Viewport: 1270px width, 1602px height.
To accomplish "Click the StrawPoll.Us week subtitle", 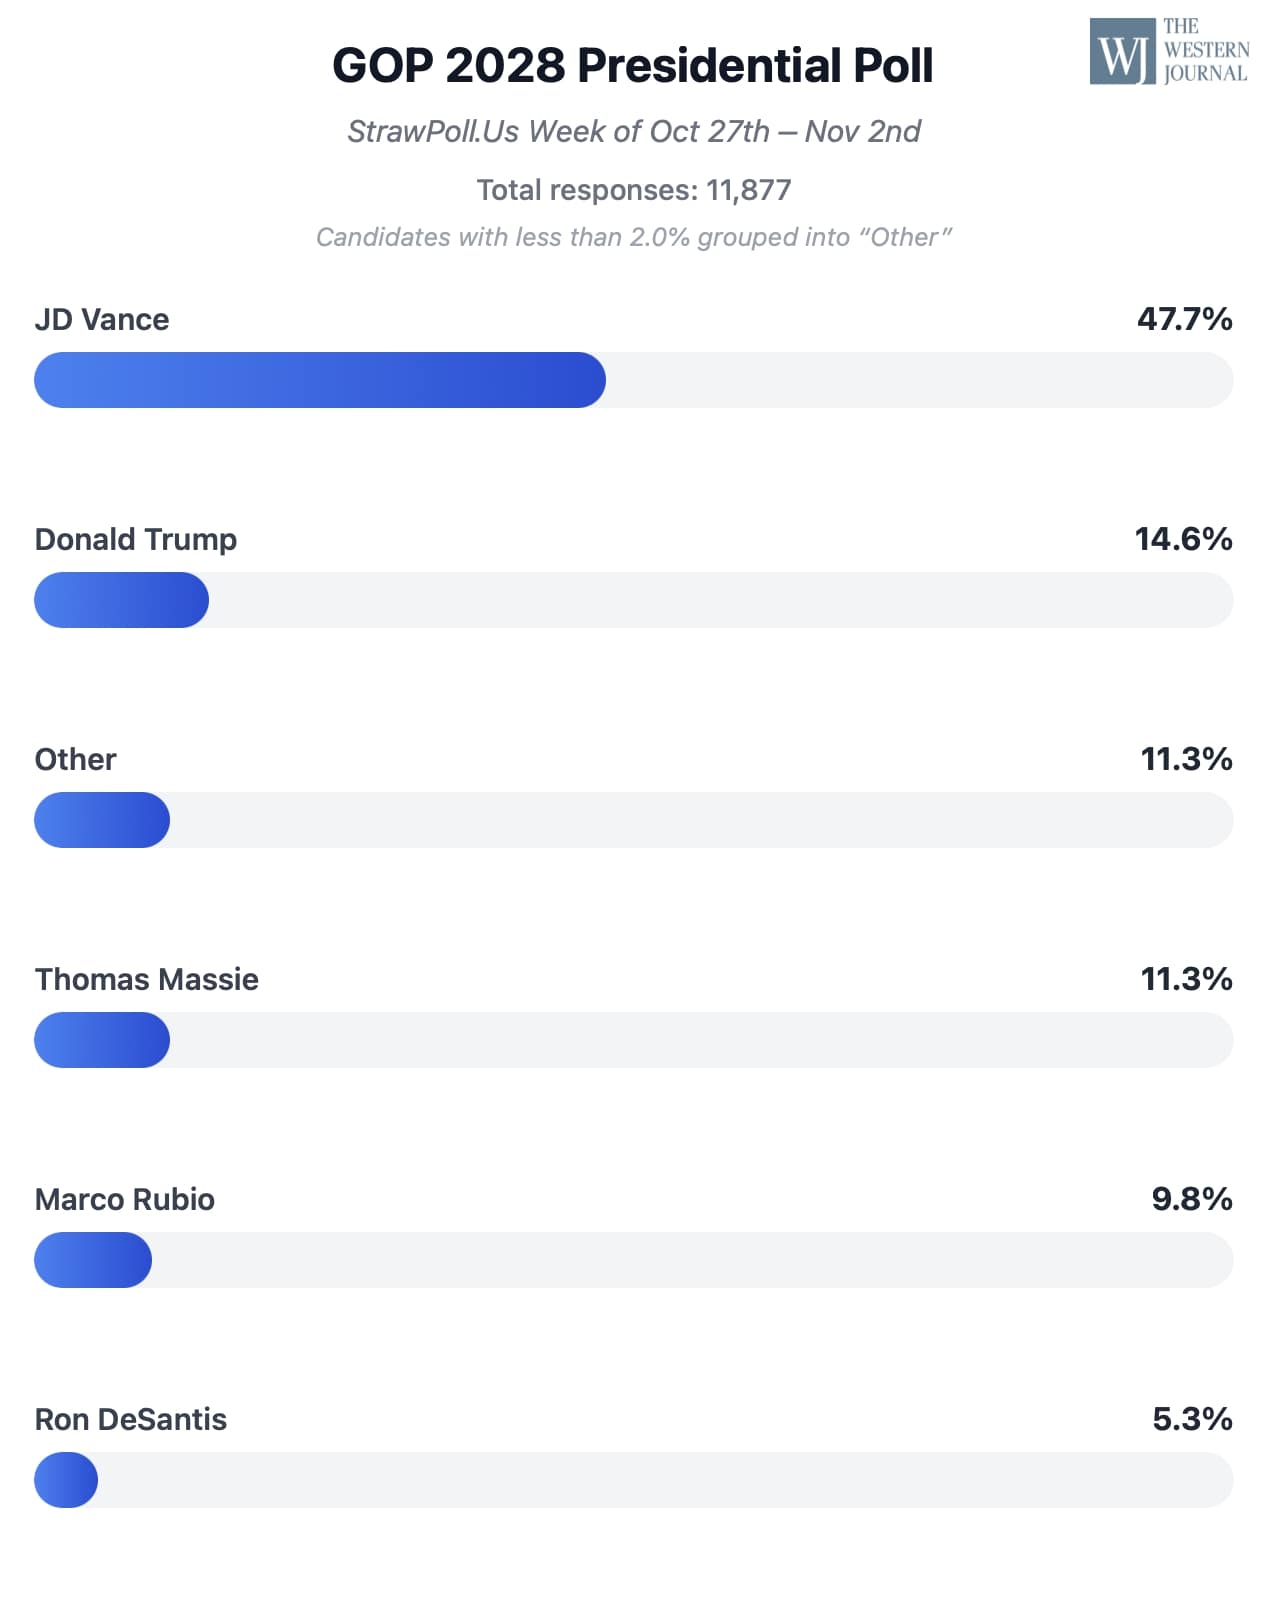I will click(633, 132).
